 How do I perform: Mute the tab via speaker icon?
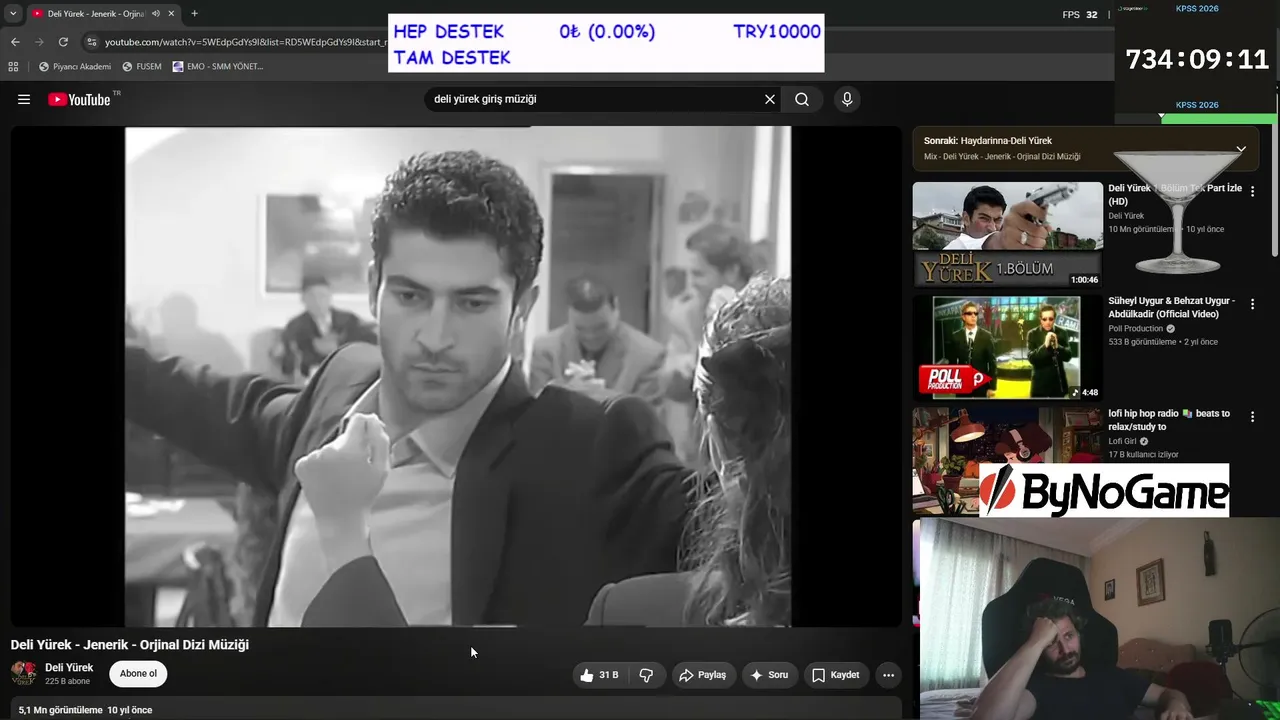pyautogui.click(x=156, y=14)
